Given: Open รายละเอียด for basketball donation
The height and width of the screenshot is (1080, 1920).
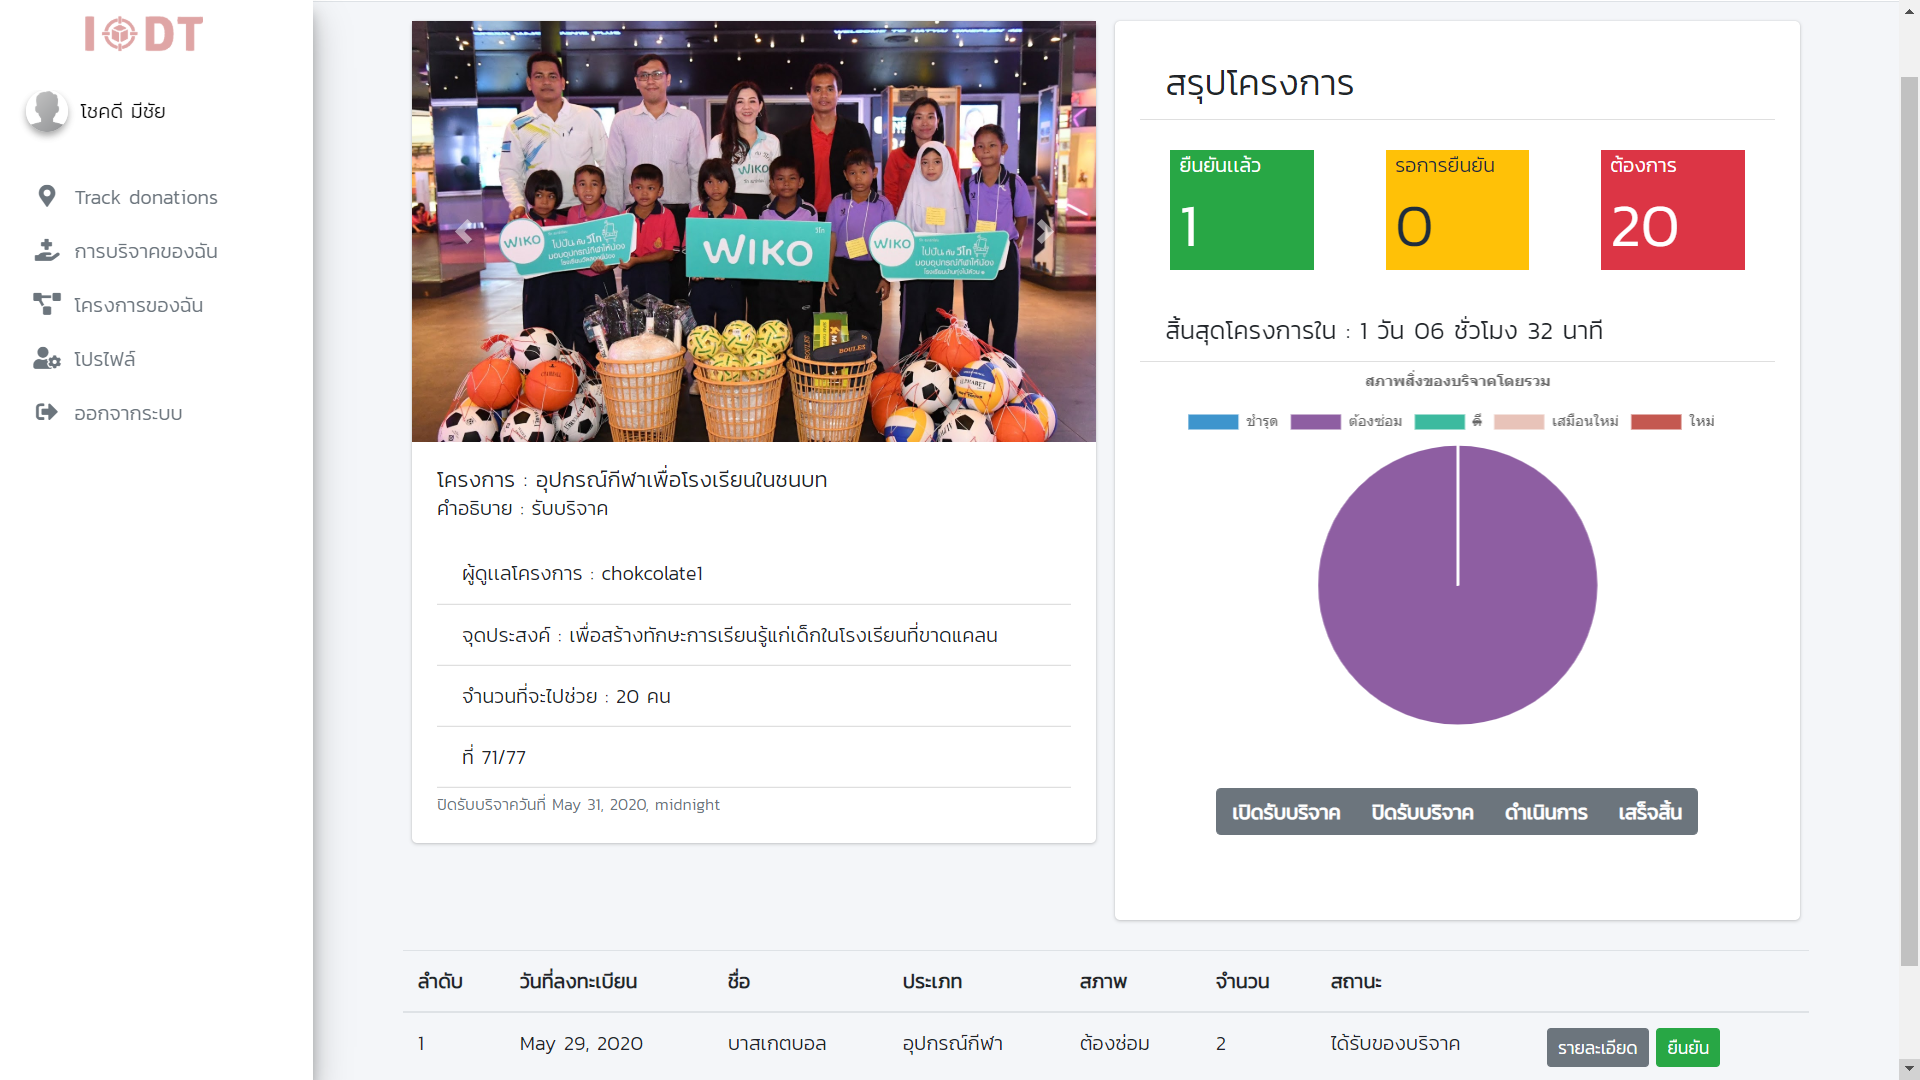Looking at the screenshot, I should 1596,1048.
